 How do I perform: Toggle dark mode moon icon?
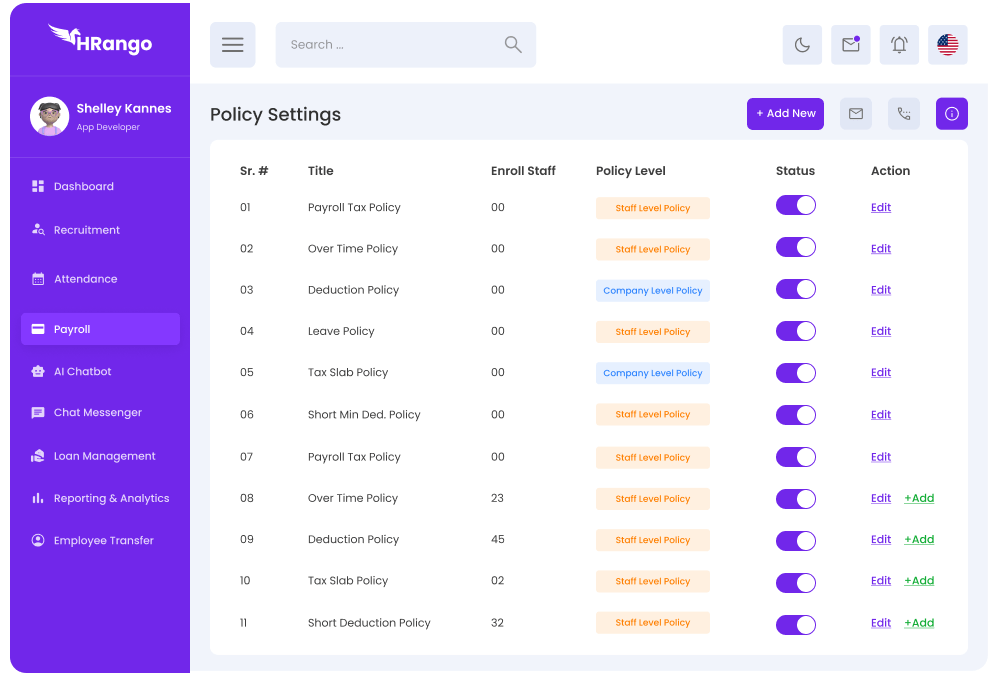[802, 45]
